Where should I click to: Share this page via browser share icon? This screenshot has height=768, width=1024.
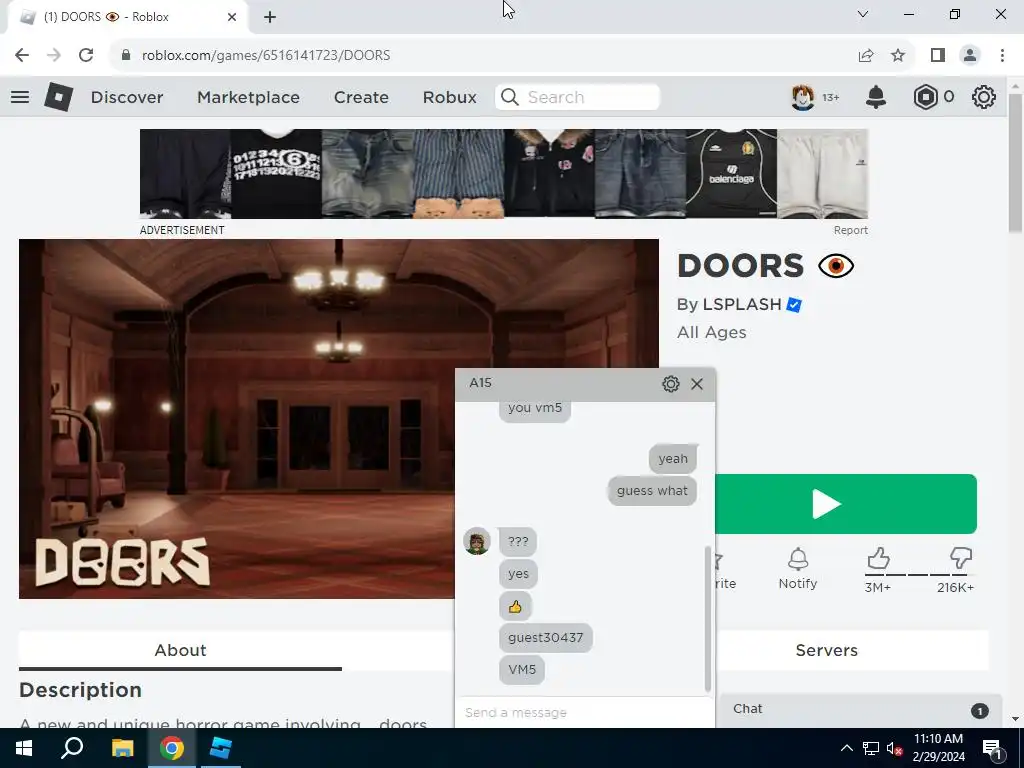click(x=866, y=56)
